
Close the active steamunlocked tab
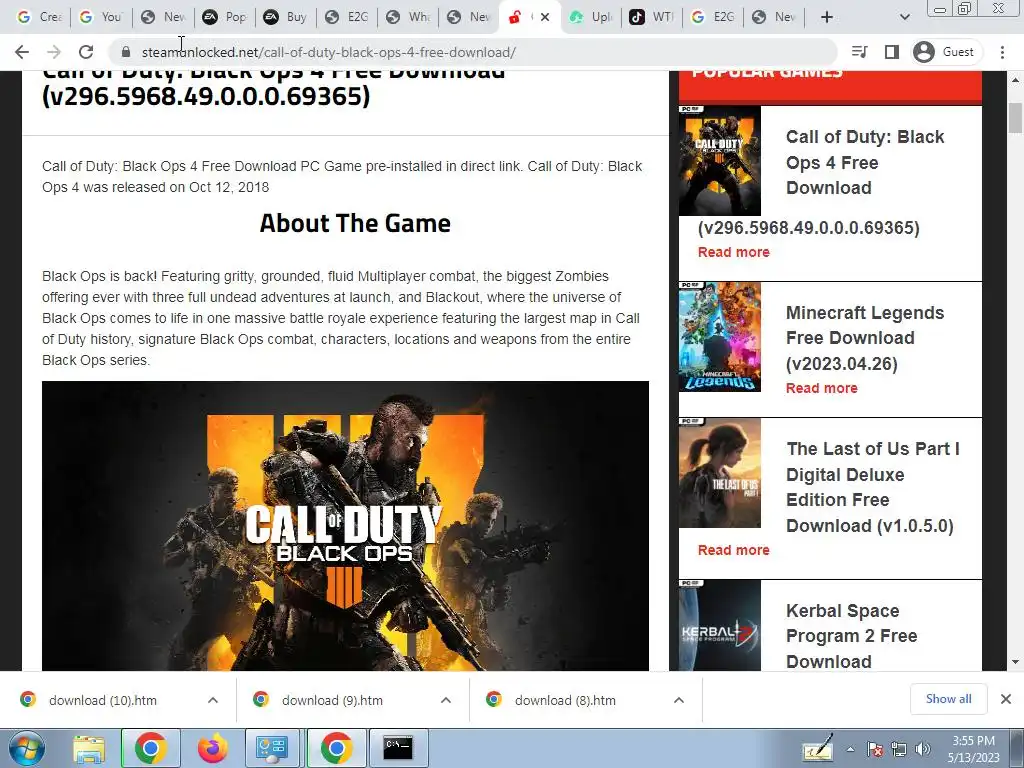[545, 17]
